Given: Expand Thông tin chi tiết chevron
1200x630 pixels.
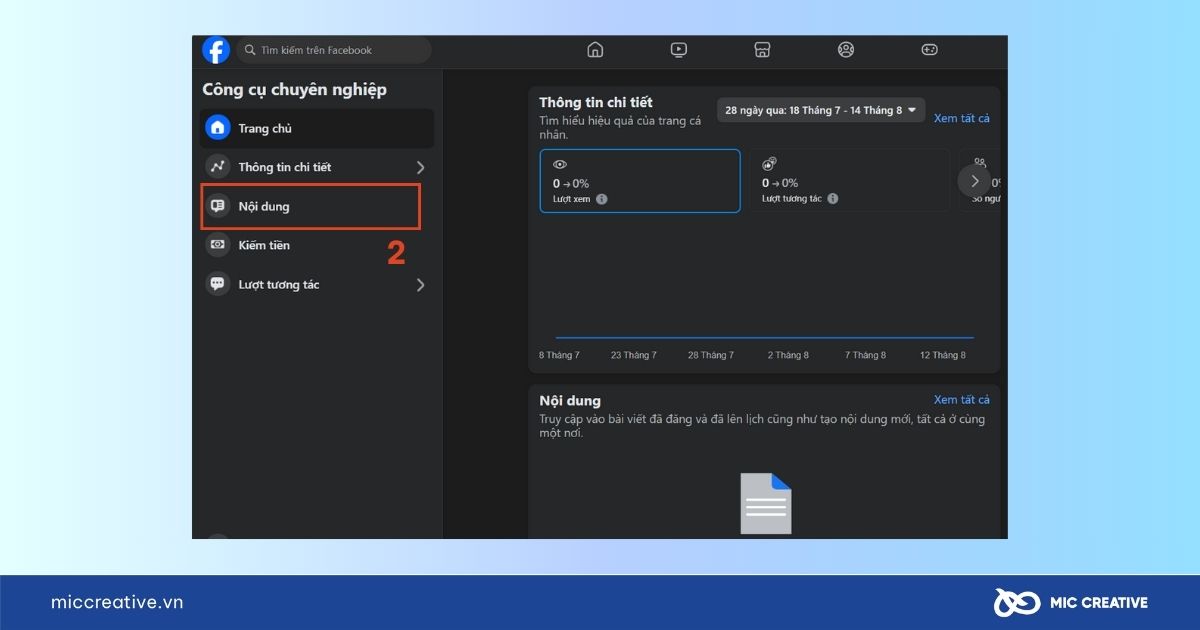Looking at the screenshot, I should point(420,167).
